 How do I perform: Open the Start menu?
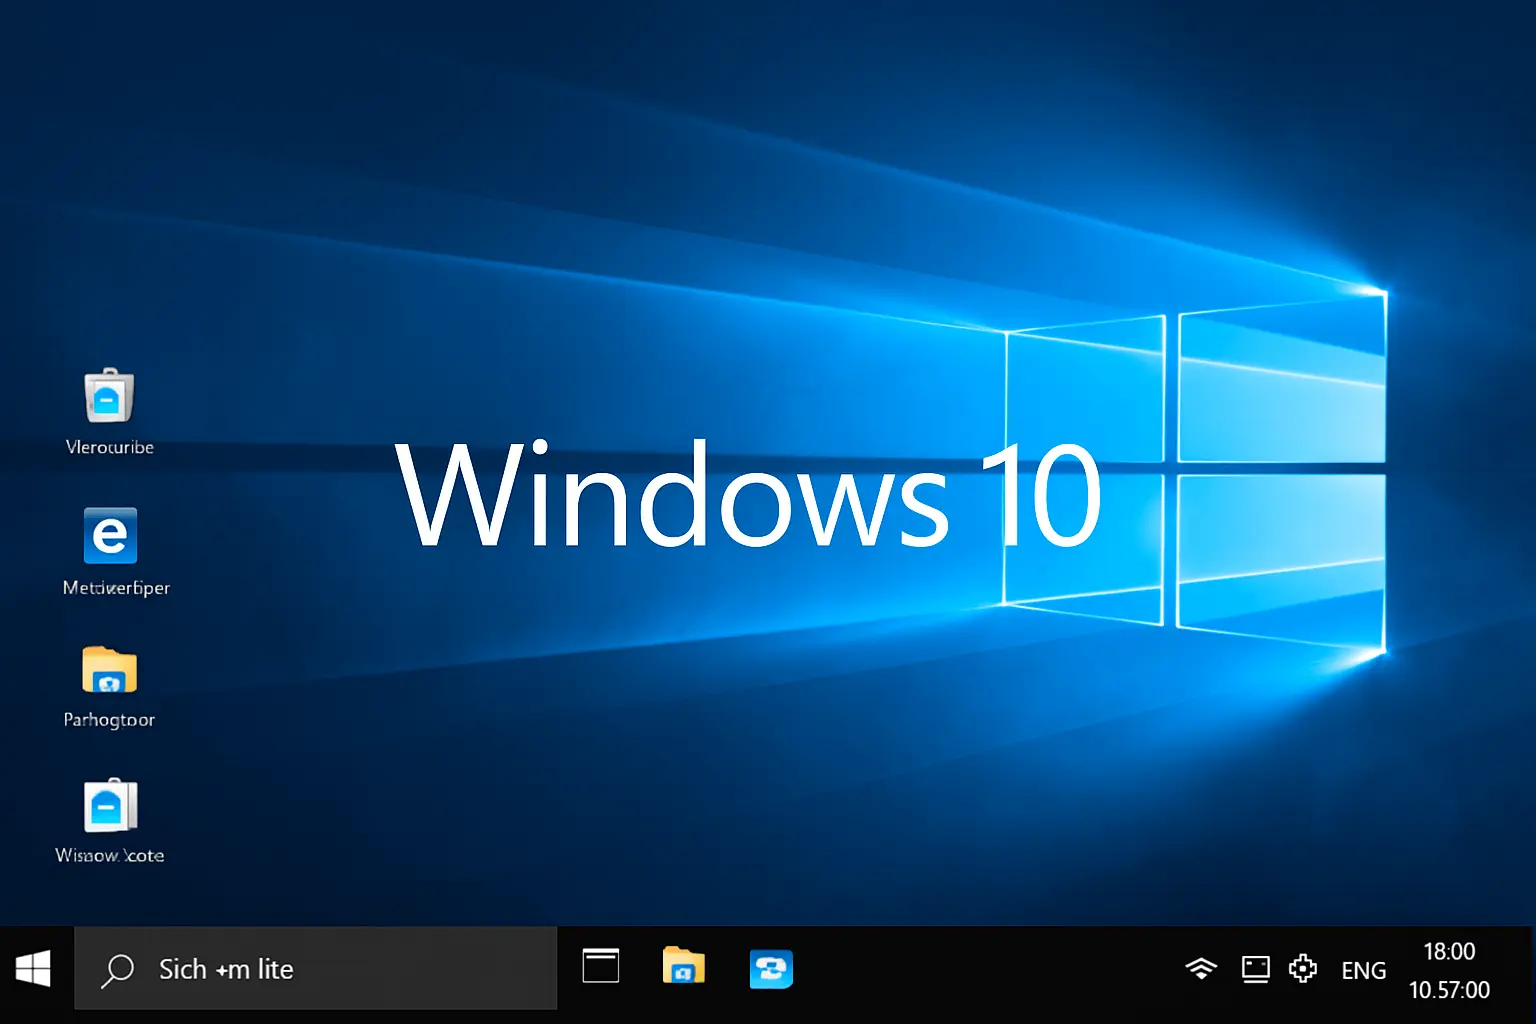click(34, 969)
